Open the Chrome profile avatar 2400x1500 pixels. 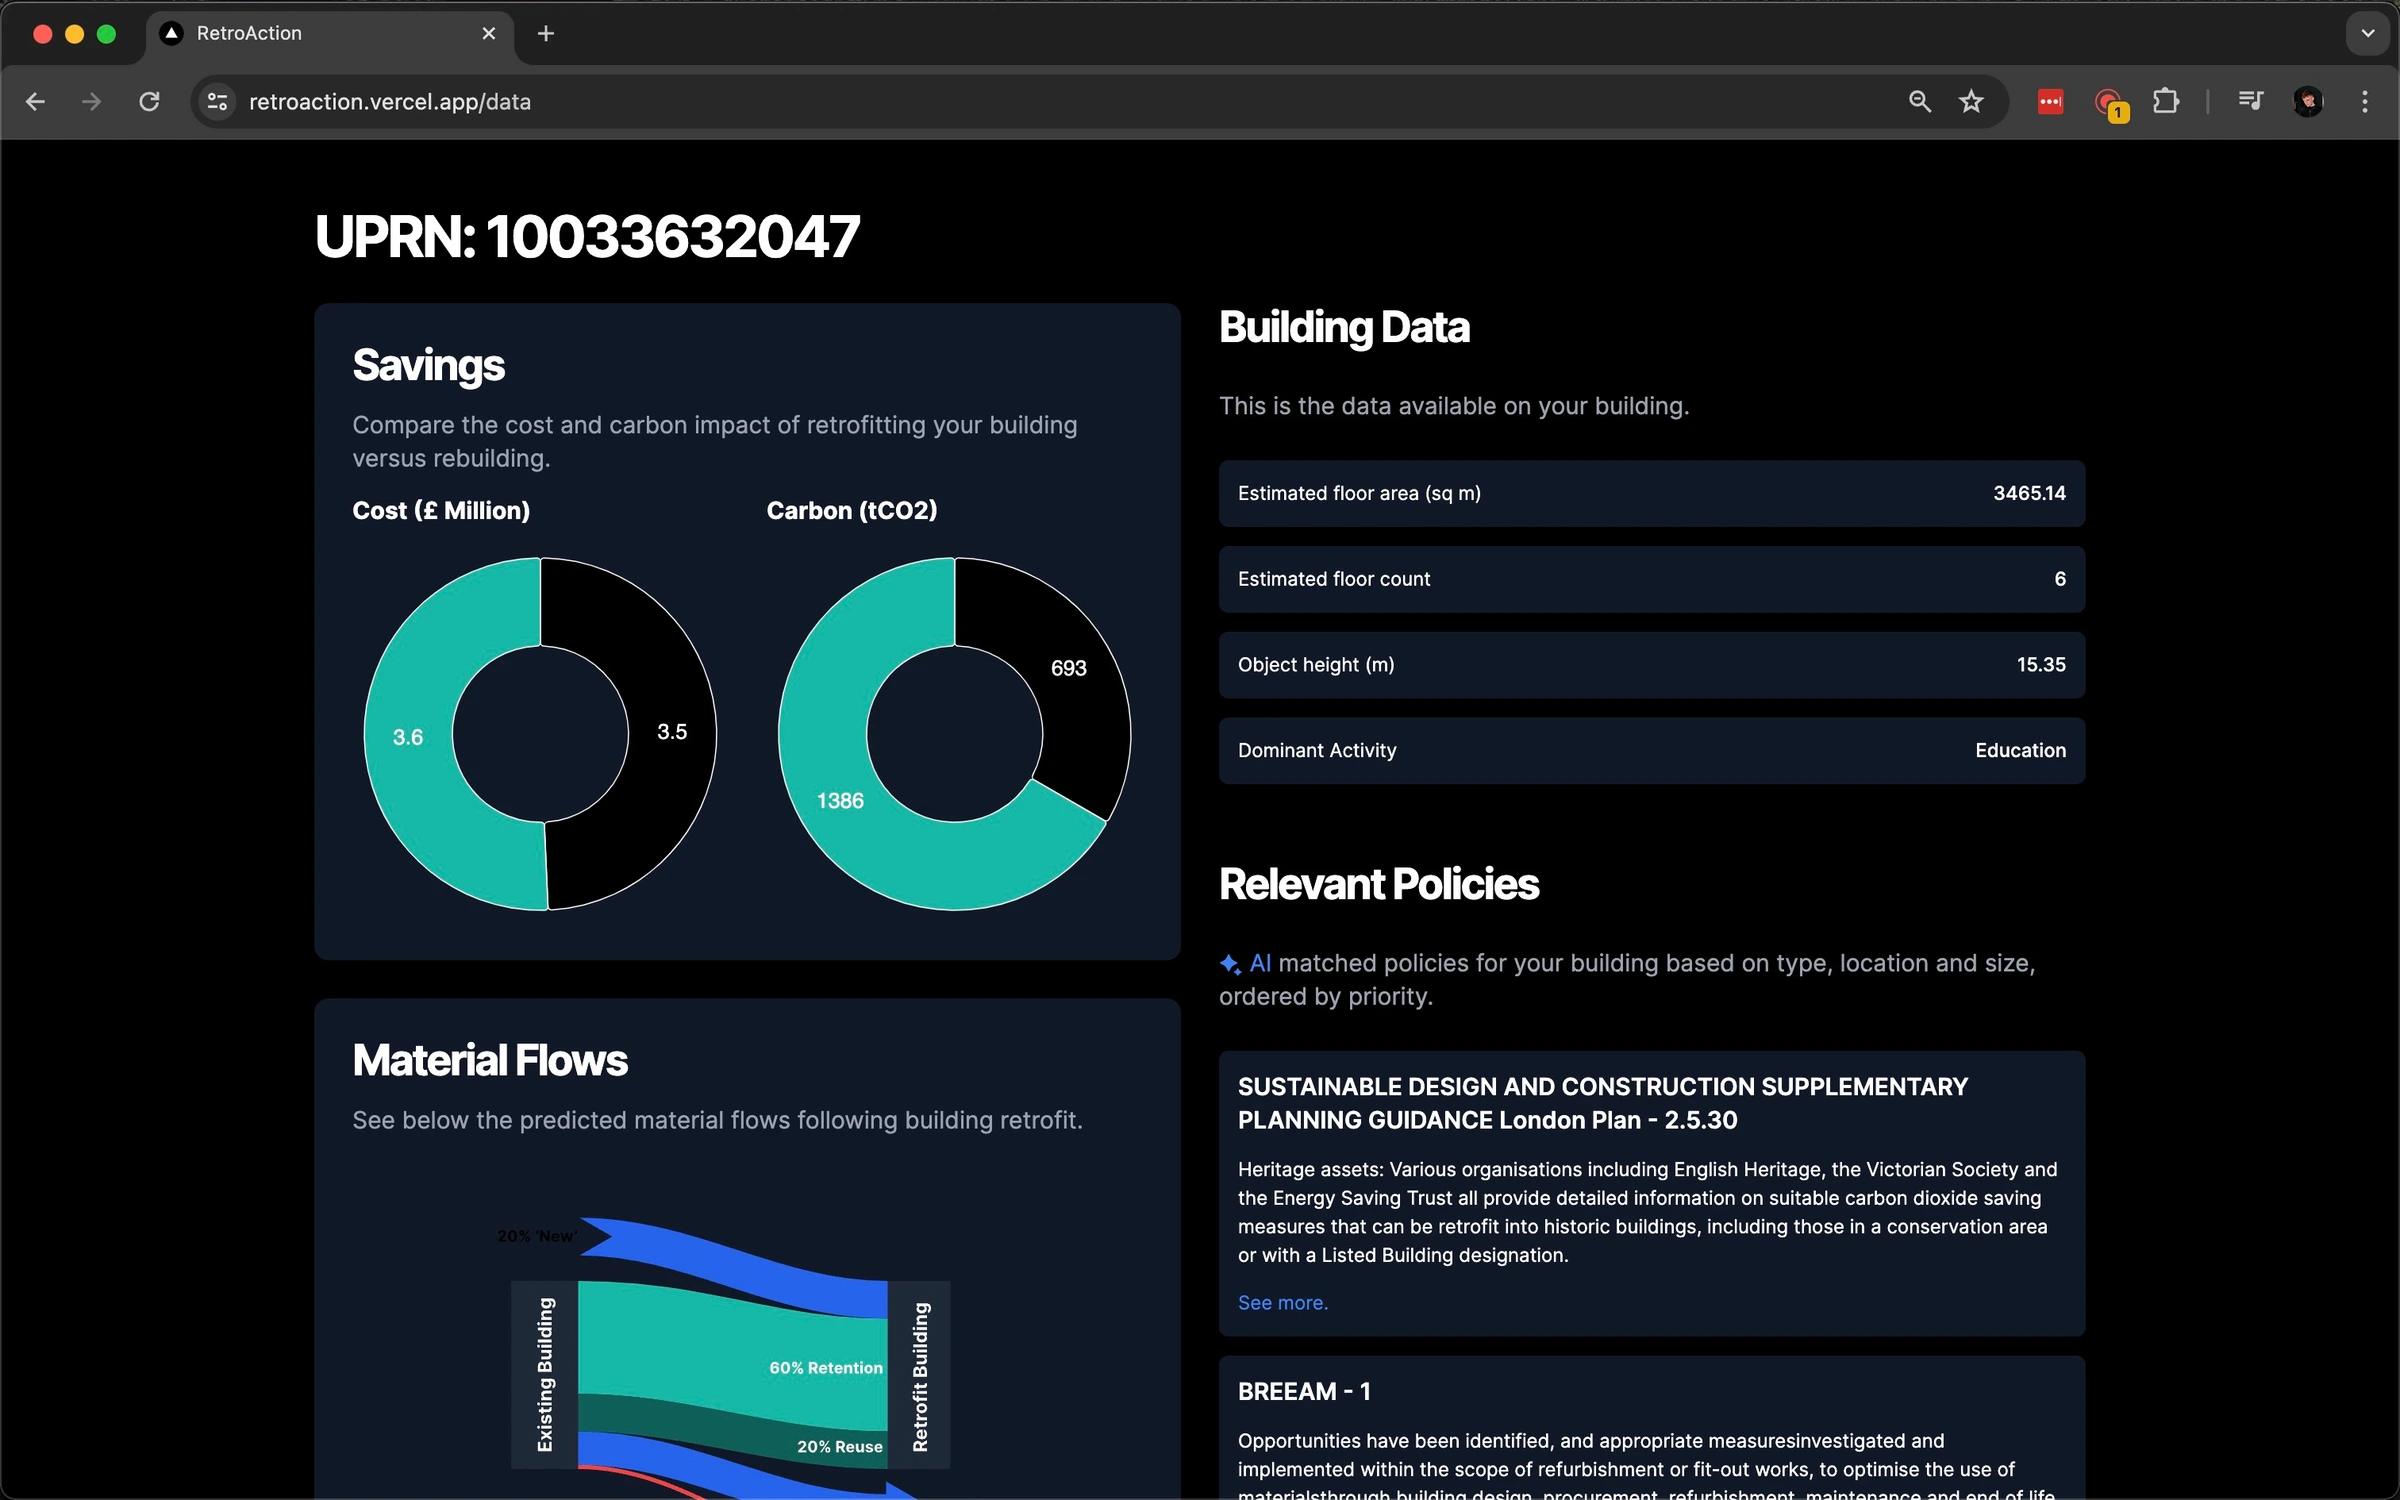pyautogui.click(x=2308, y=102)
